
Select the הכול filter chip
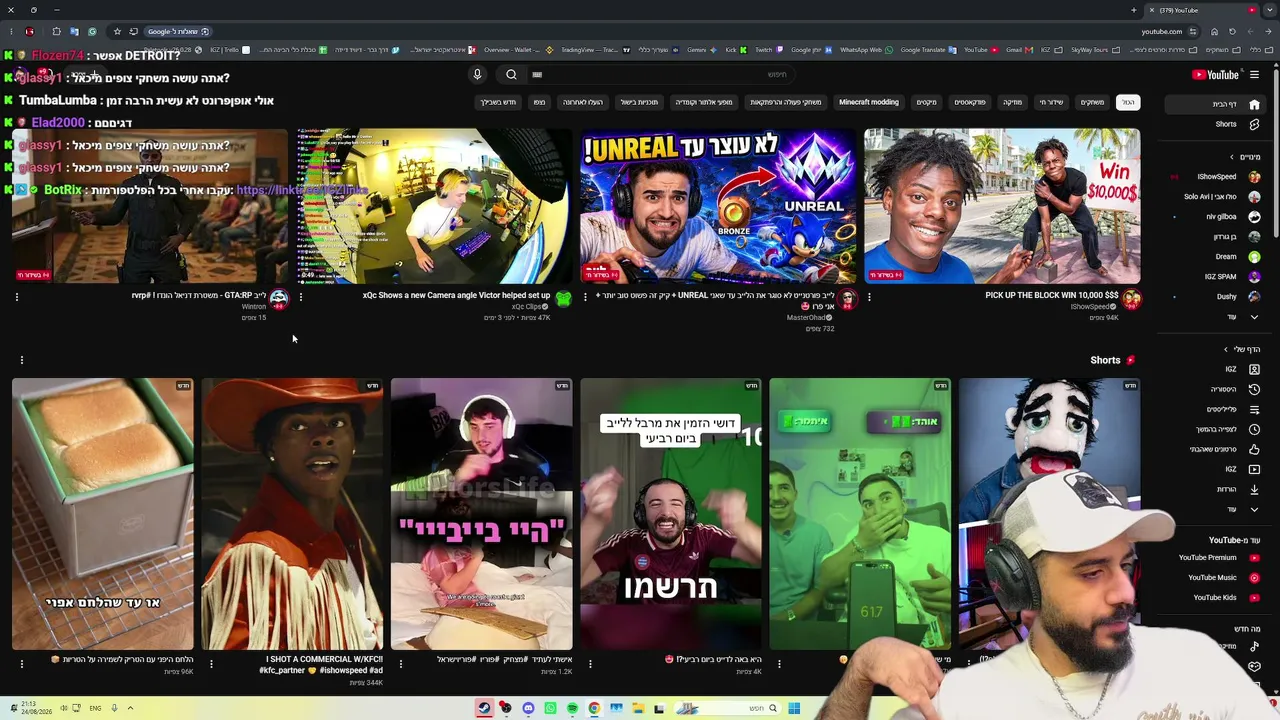1128,102
